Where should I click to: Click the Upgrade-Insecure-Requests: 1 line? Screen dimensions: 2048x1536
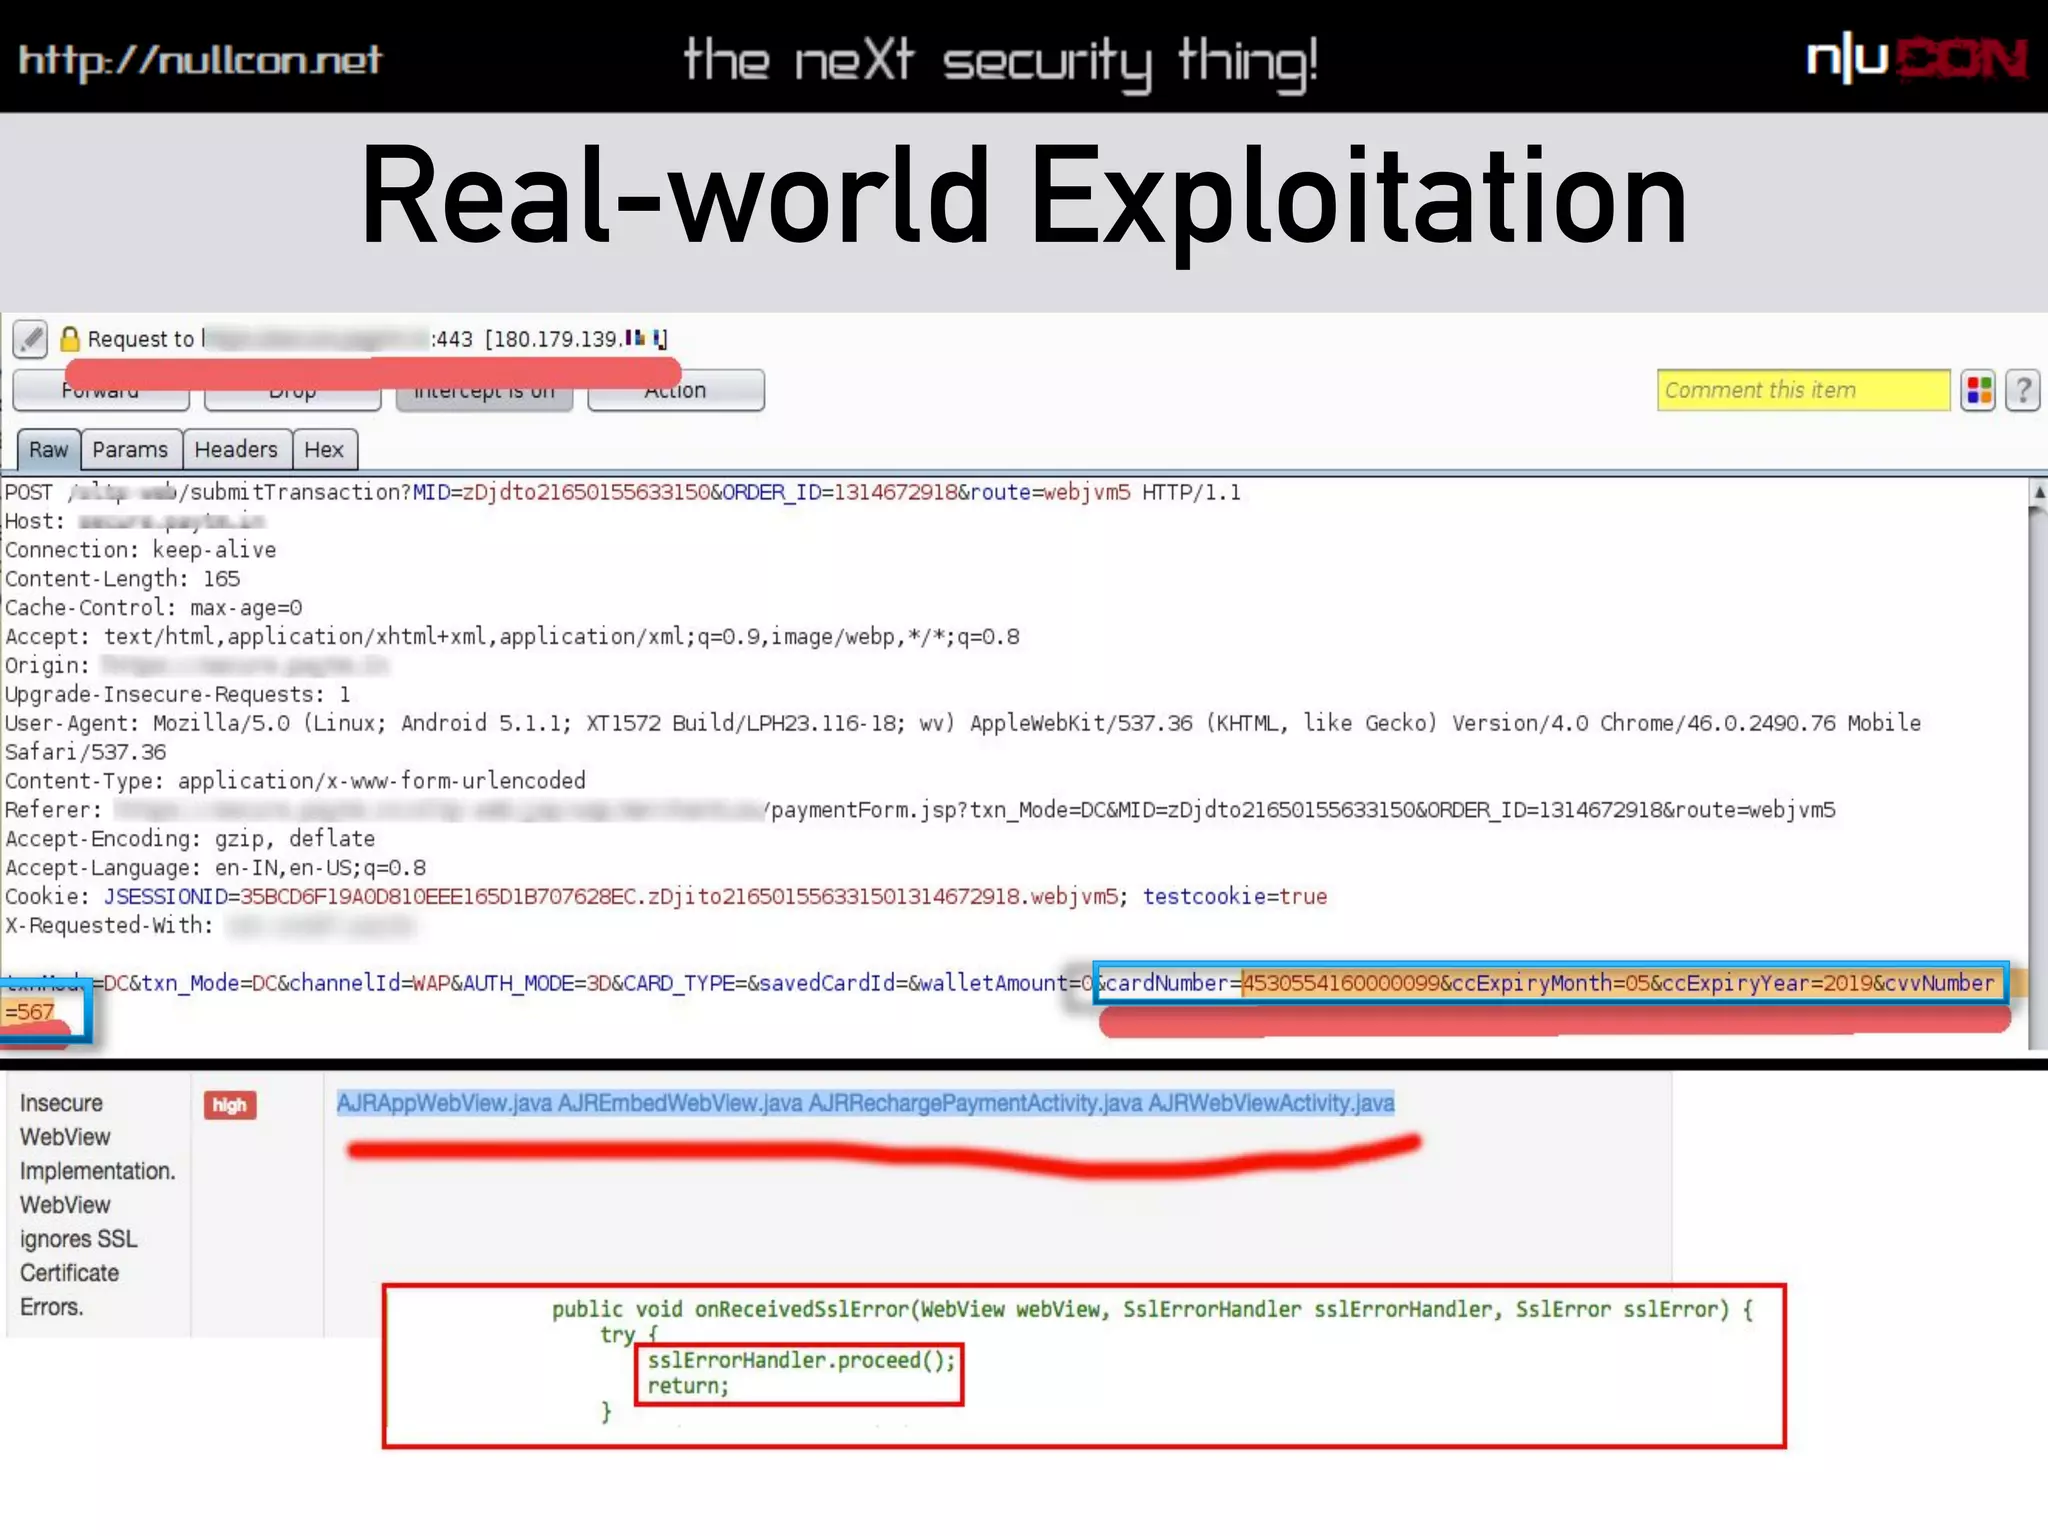point(177,694)
